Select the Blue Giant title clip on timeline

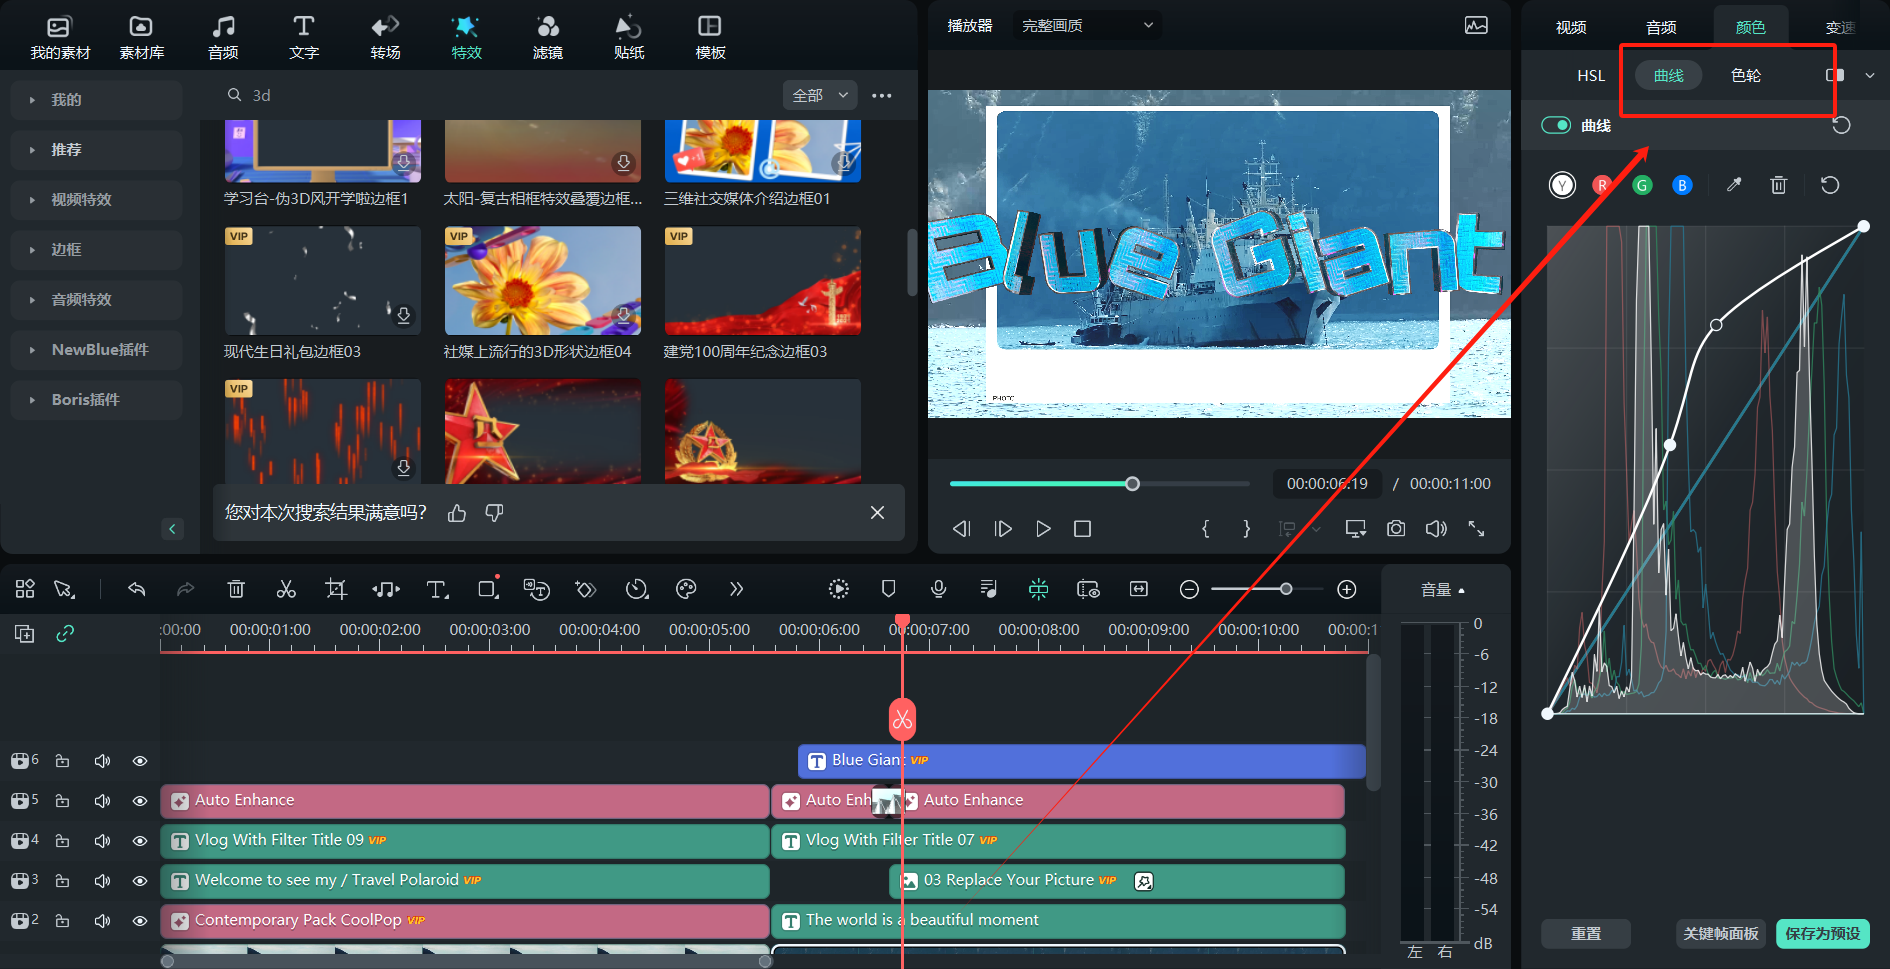click(1080, 761)
